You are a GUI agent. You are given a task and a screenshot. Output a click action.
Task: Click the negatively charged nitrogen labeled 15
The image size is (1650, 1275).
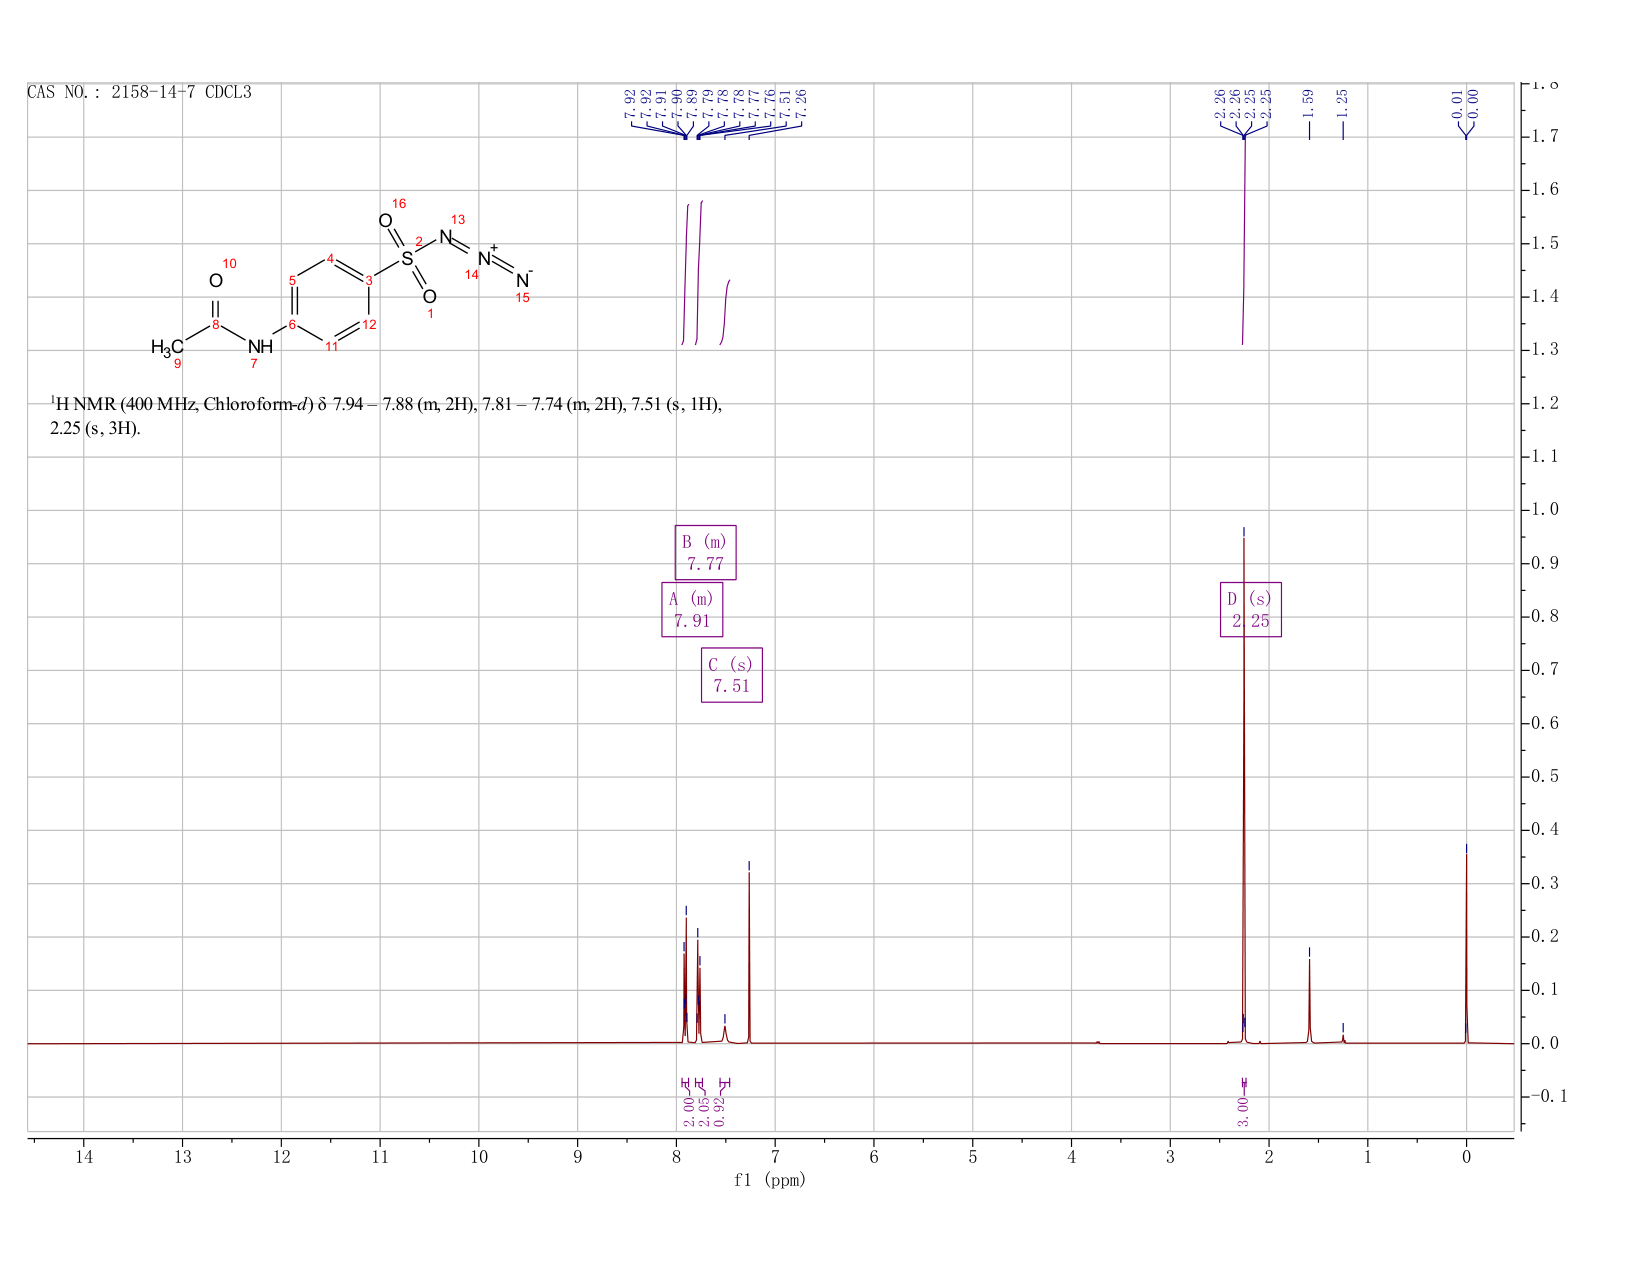[523, 280]
